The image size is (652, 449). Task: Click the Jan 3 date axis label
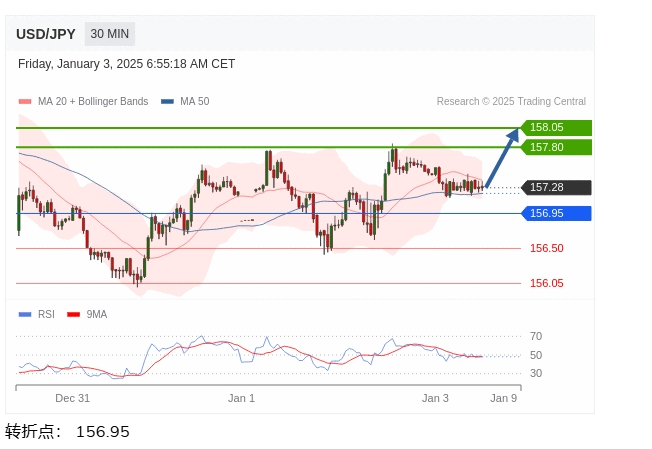pyautogui.click(x=435, y=398)
